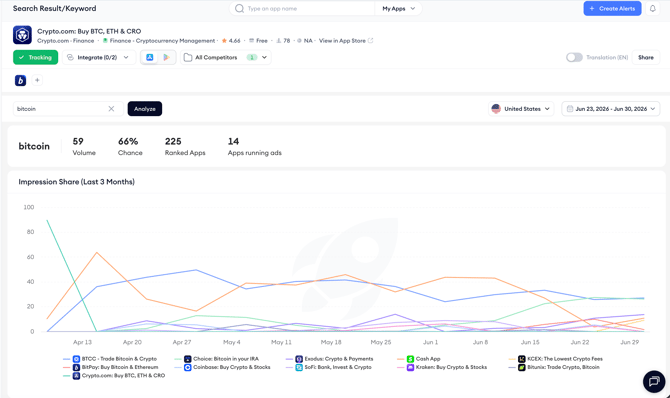Viewport: 670px width, 398px height.
Task: Click the notification bell icon
Action: (x=652, y=9)
